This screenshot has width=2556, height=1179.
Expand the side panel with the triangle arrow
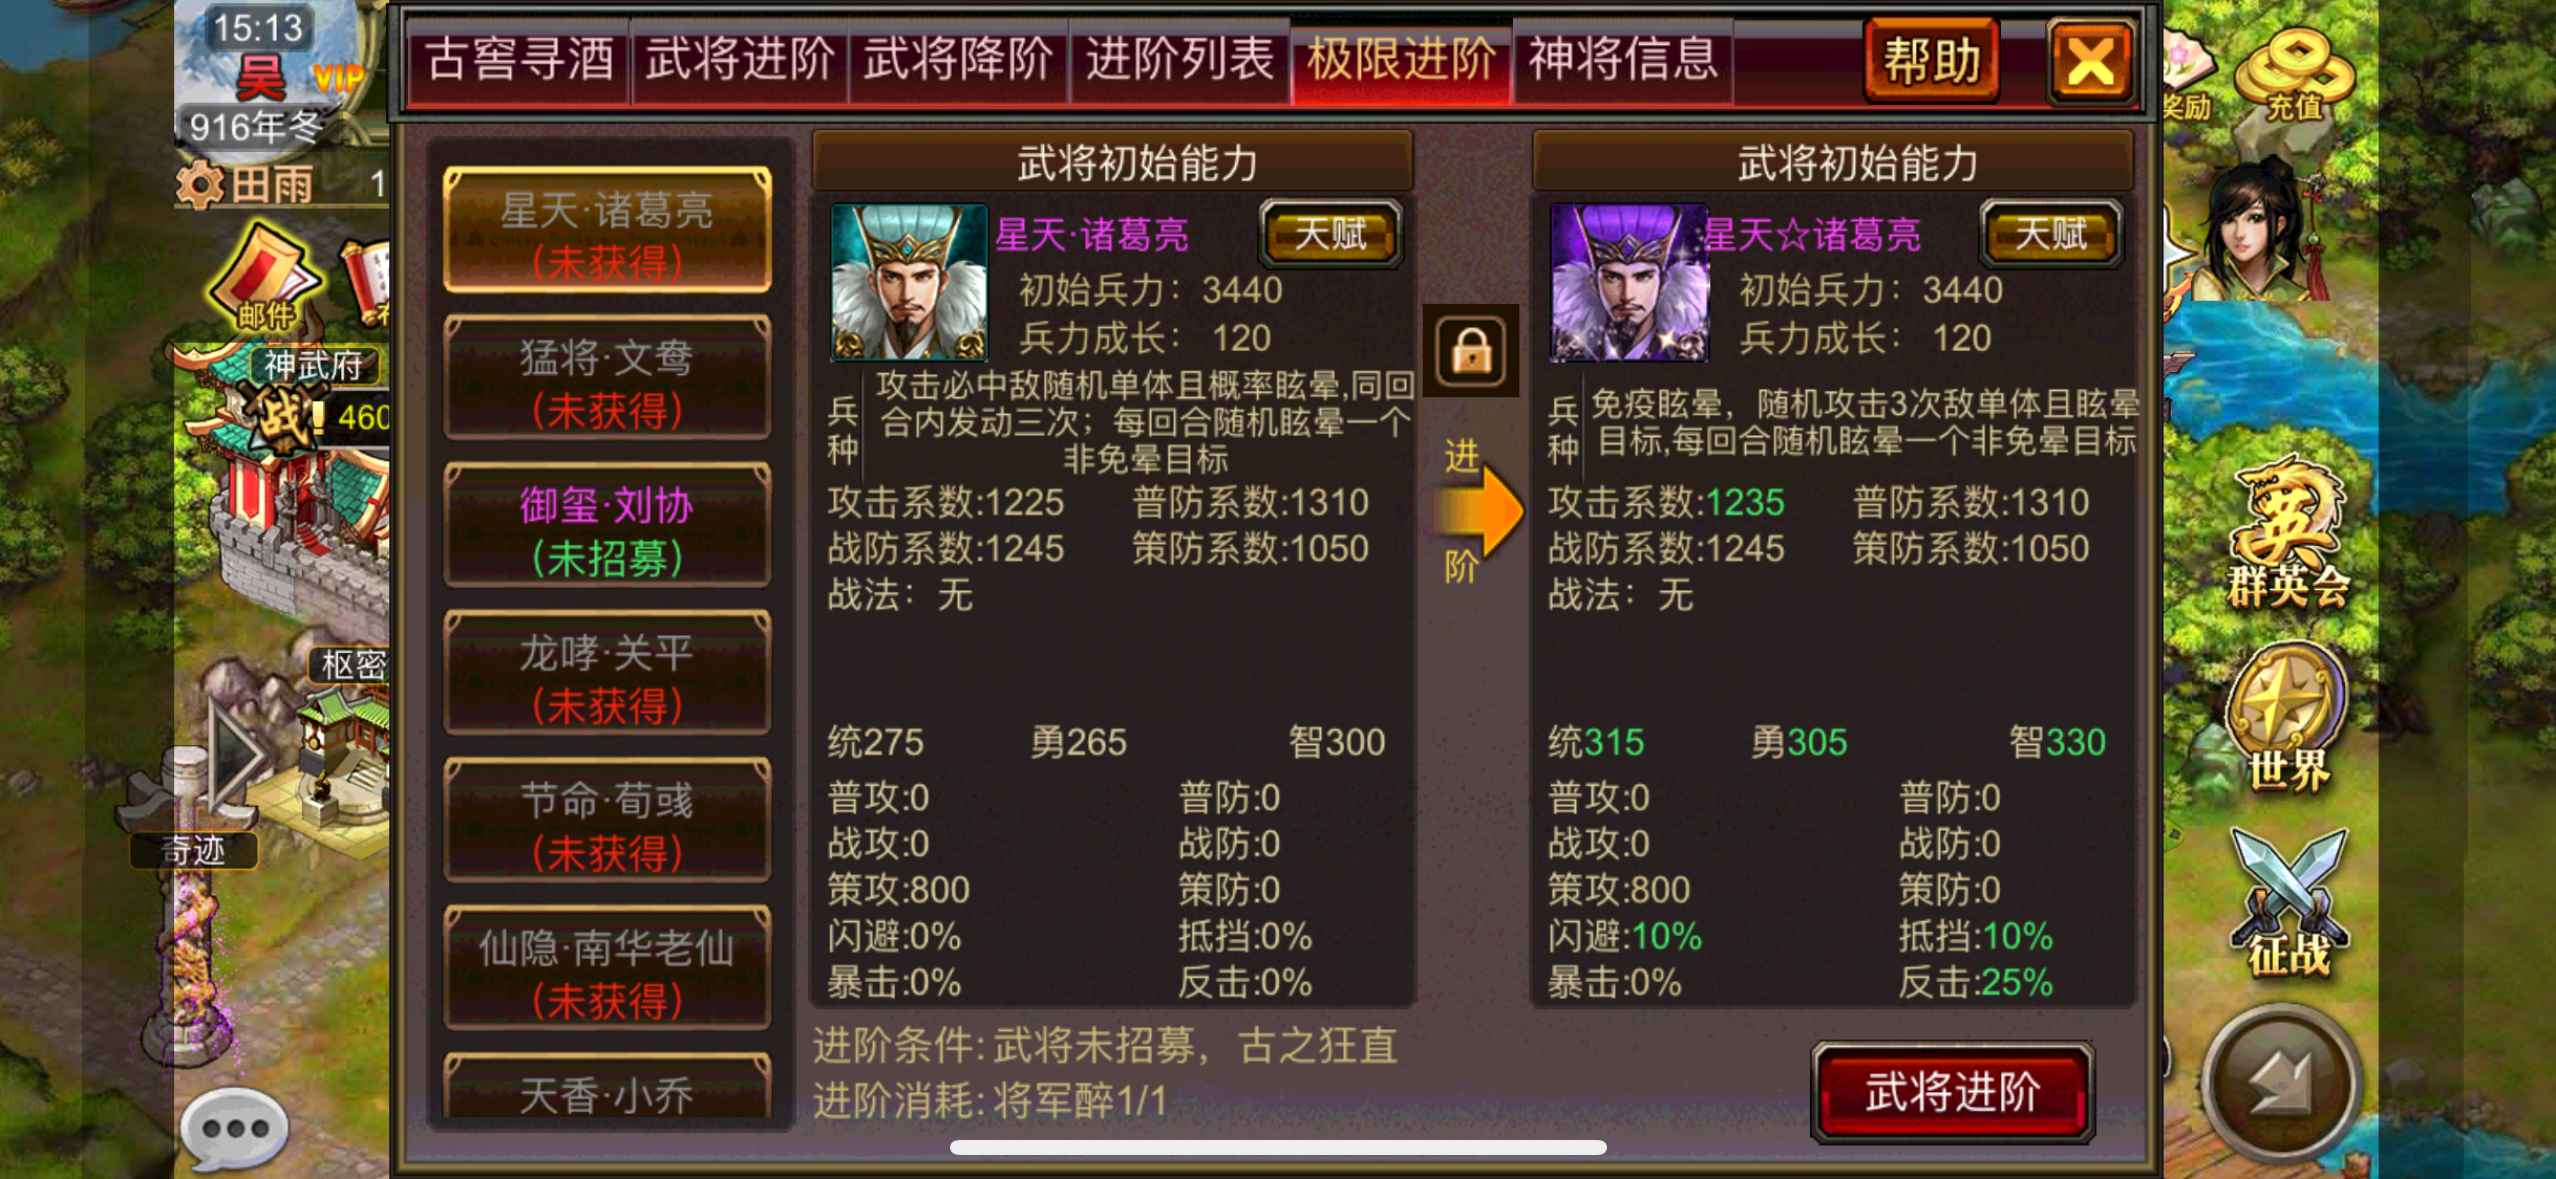(234, 752)
